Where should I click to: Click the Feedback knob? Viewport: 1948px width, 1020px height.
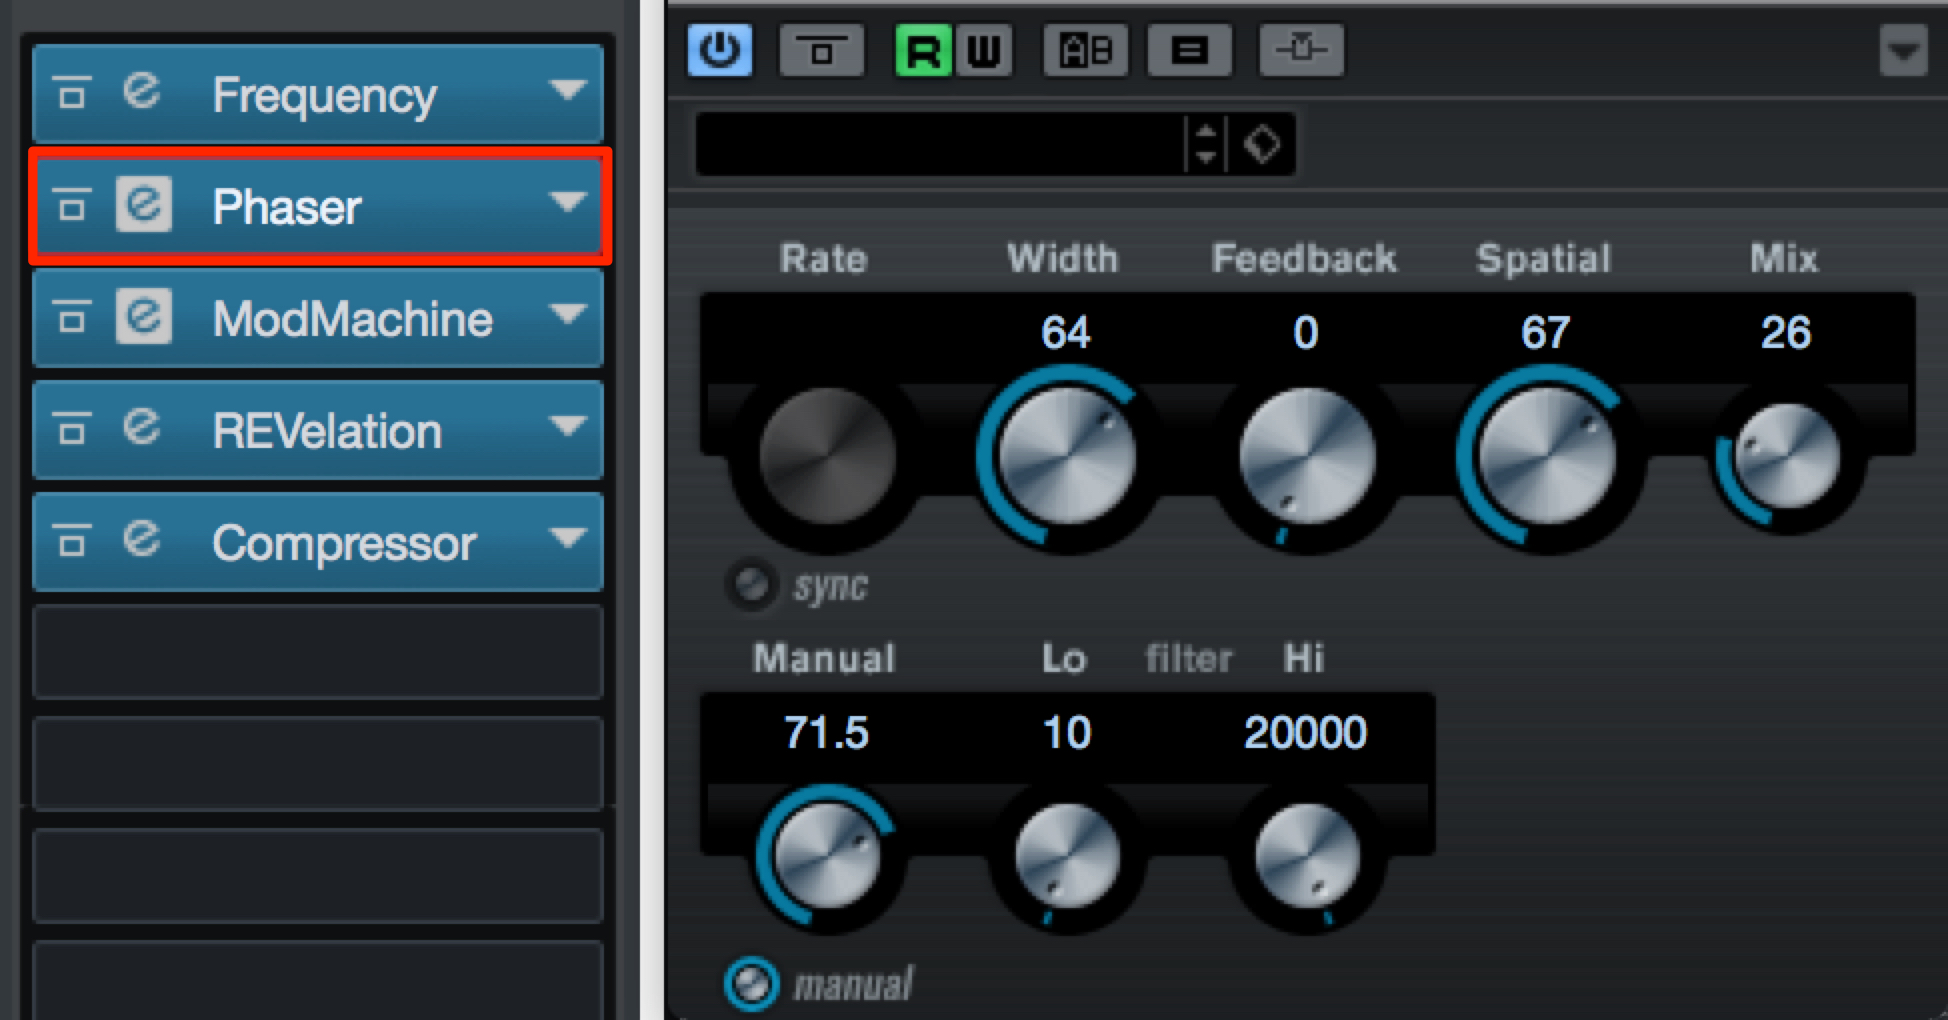click(1306, 457)
